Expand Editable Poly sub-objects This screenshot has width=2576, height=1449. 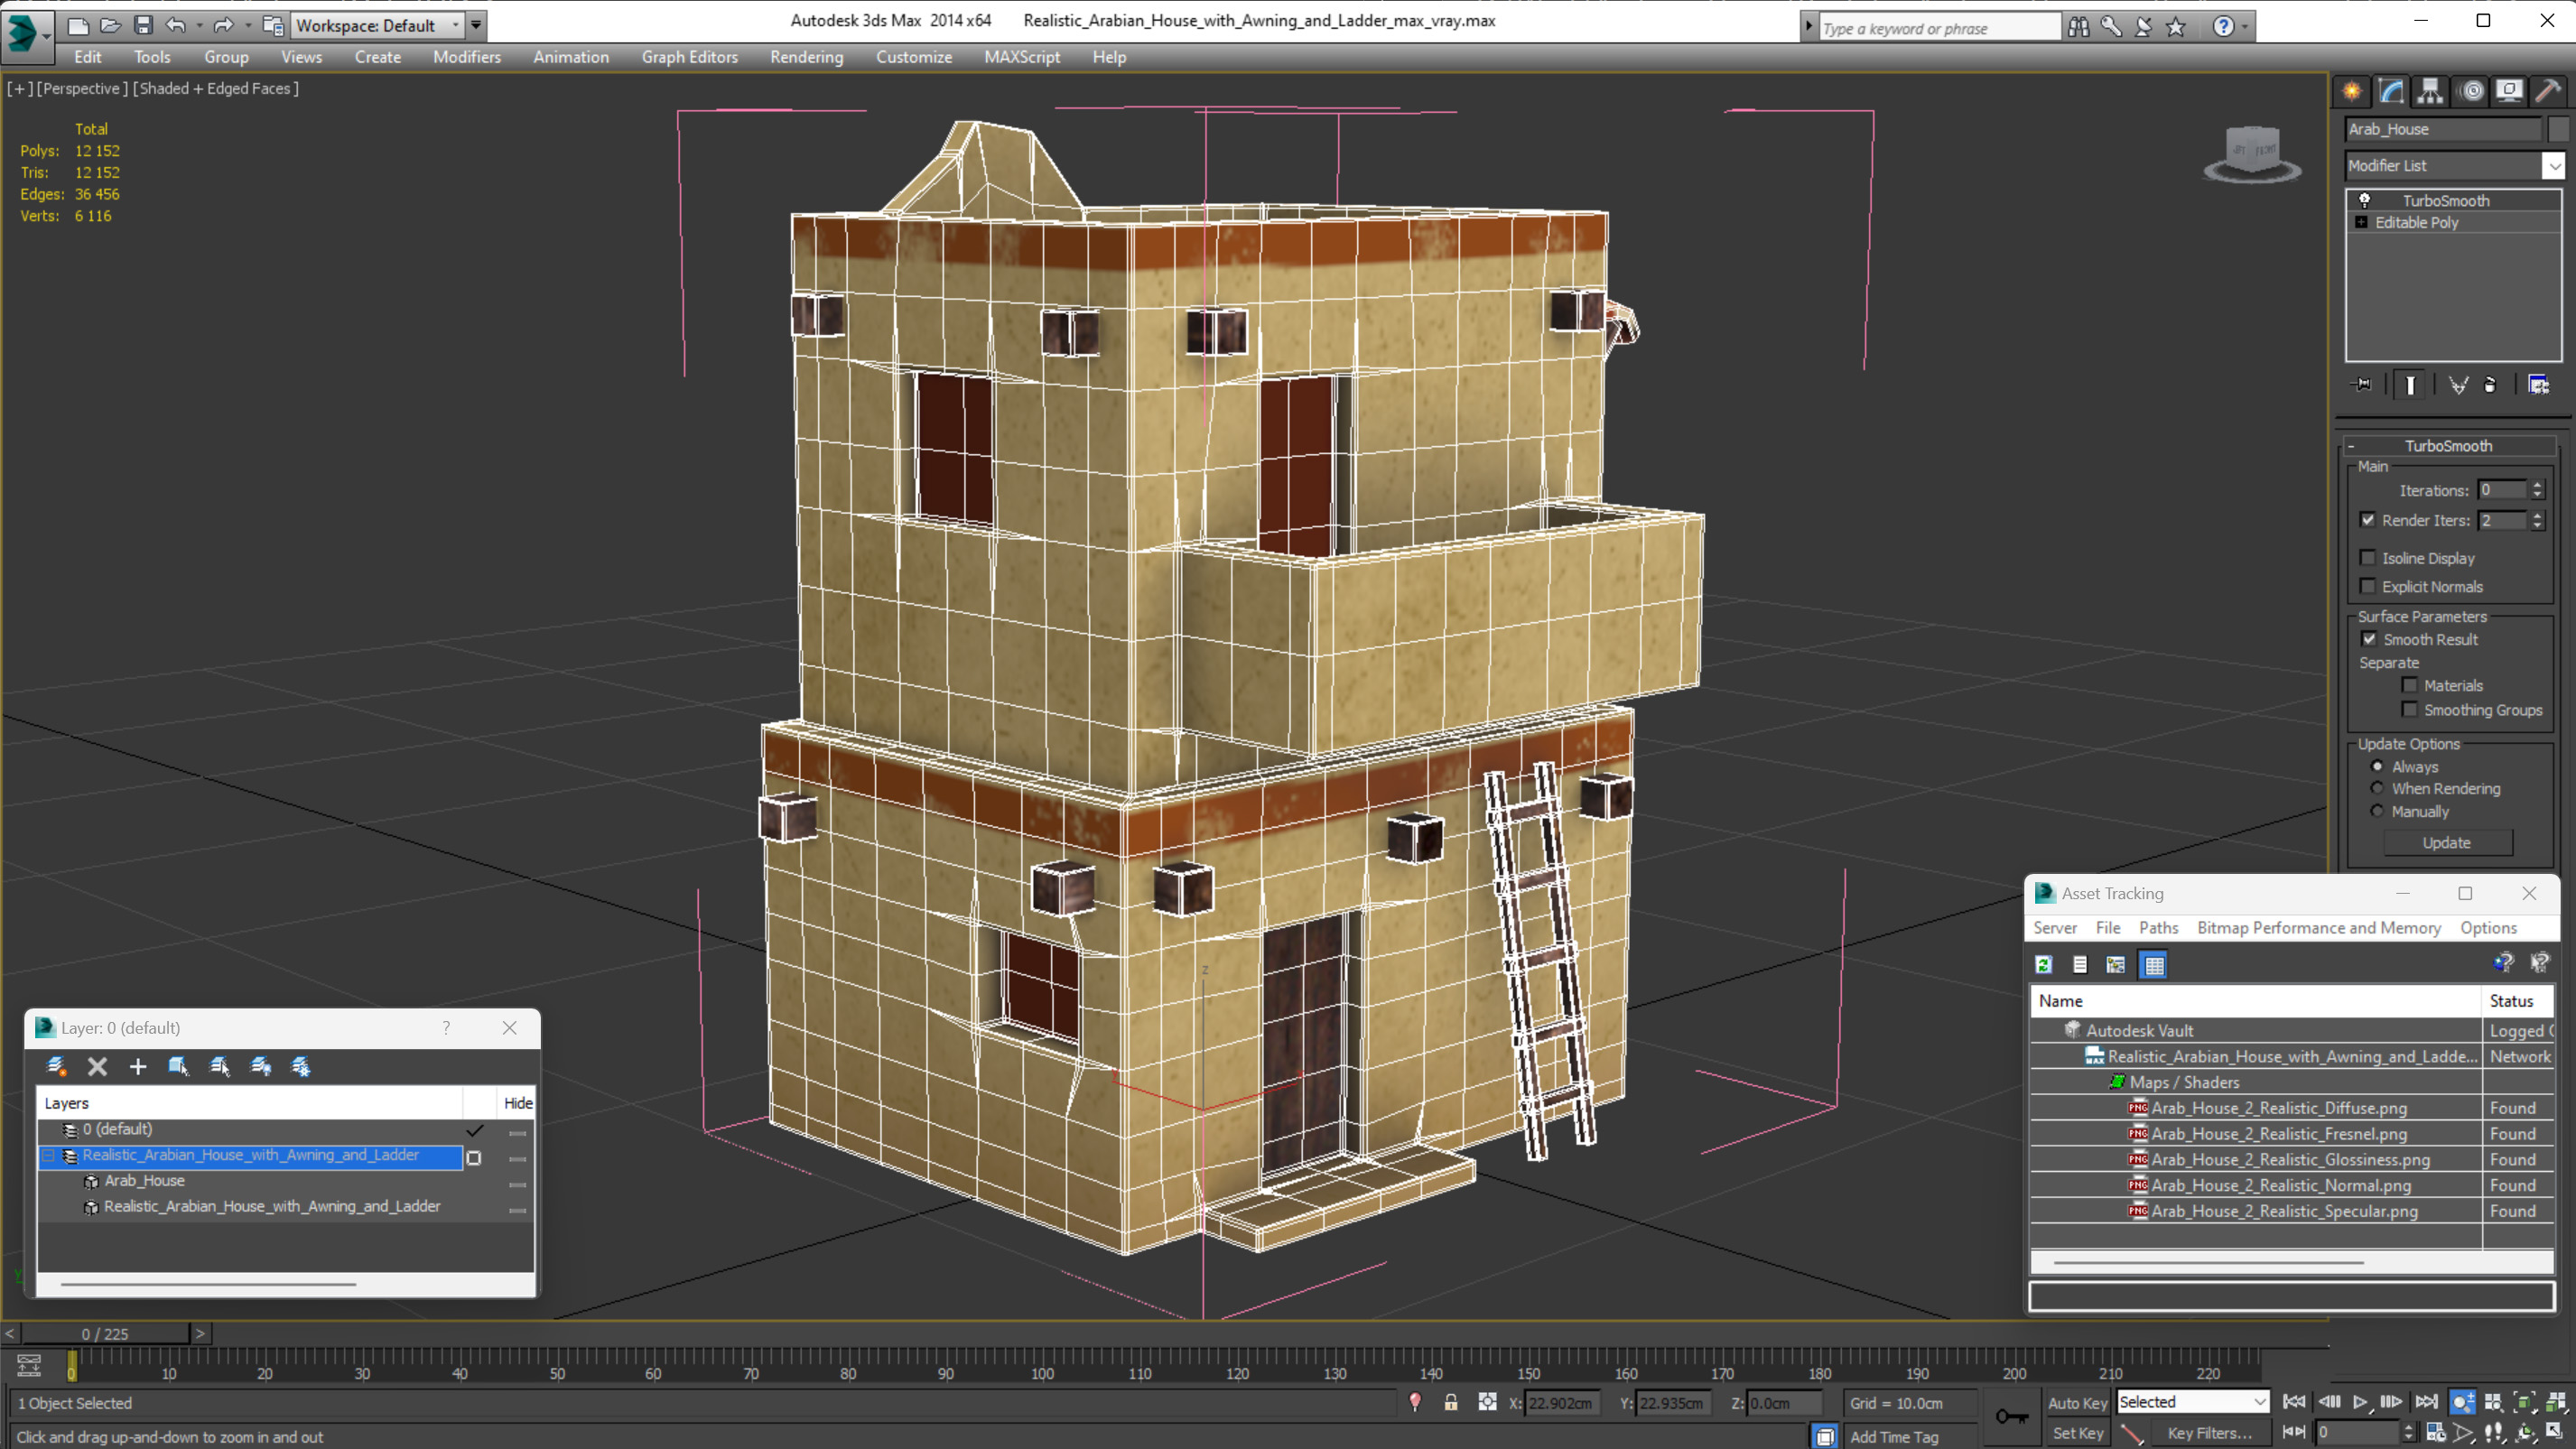(2361, 222)
